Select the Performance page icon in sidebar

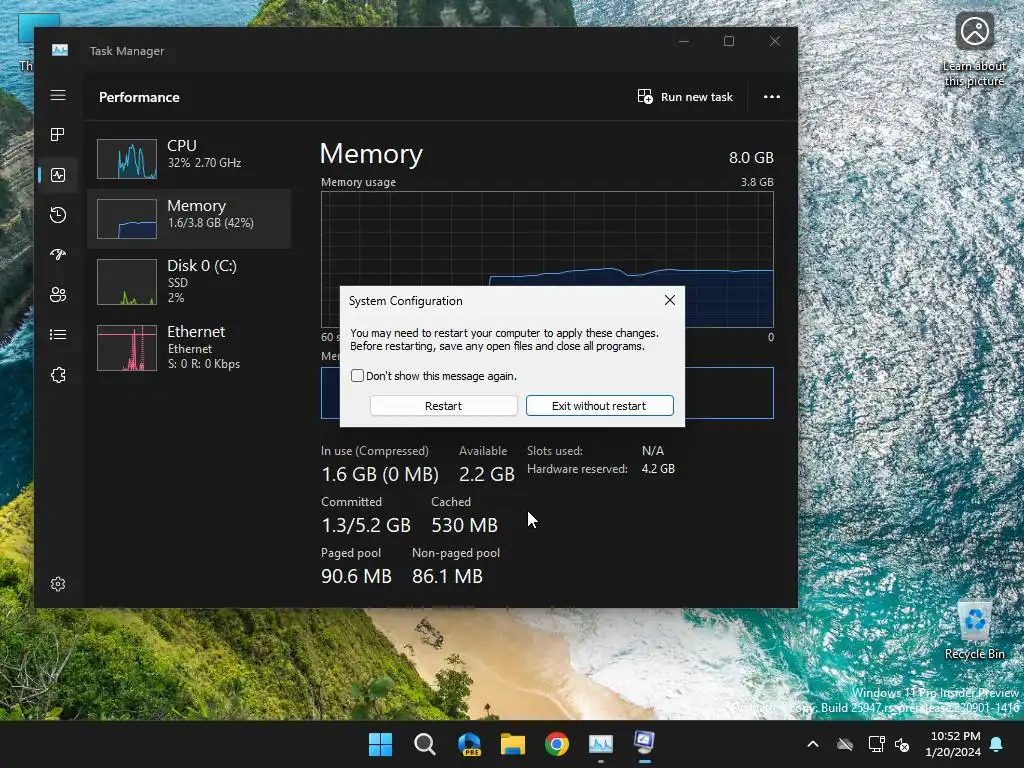tap(58, 175)
